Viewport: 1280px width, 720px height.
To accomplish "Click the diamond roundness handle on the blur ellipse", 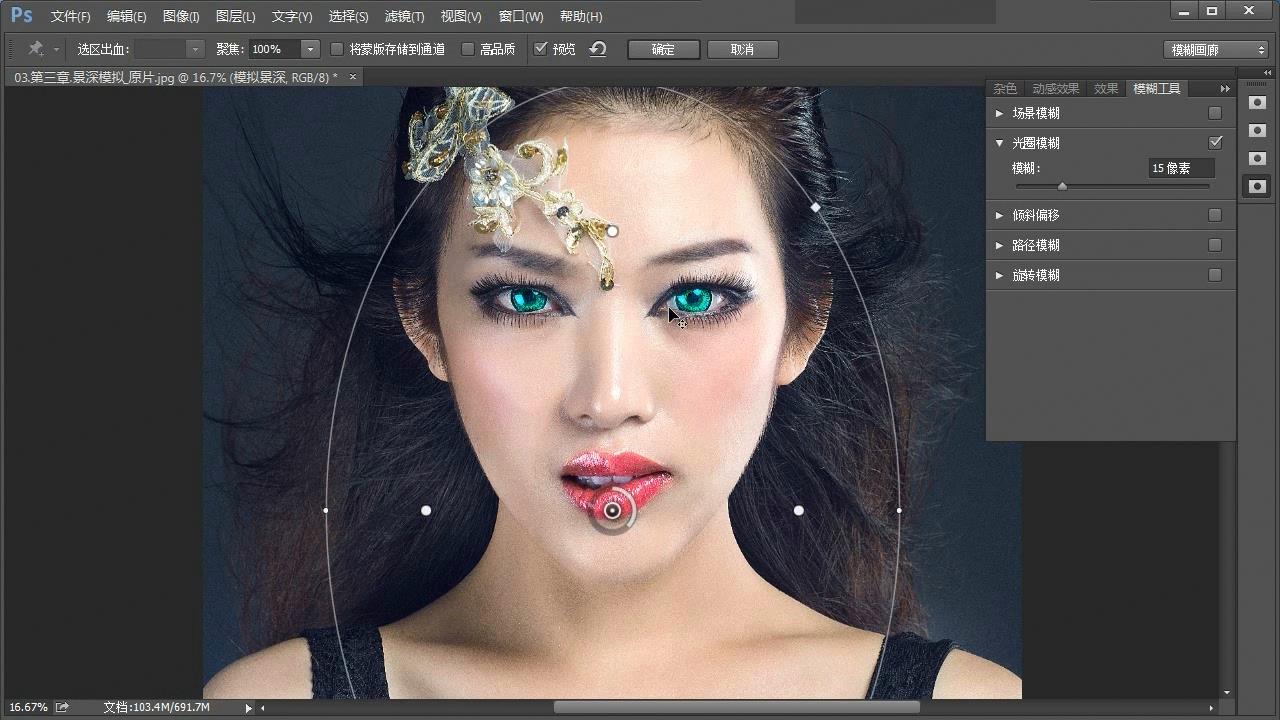I will 815,207.
